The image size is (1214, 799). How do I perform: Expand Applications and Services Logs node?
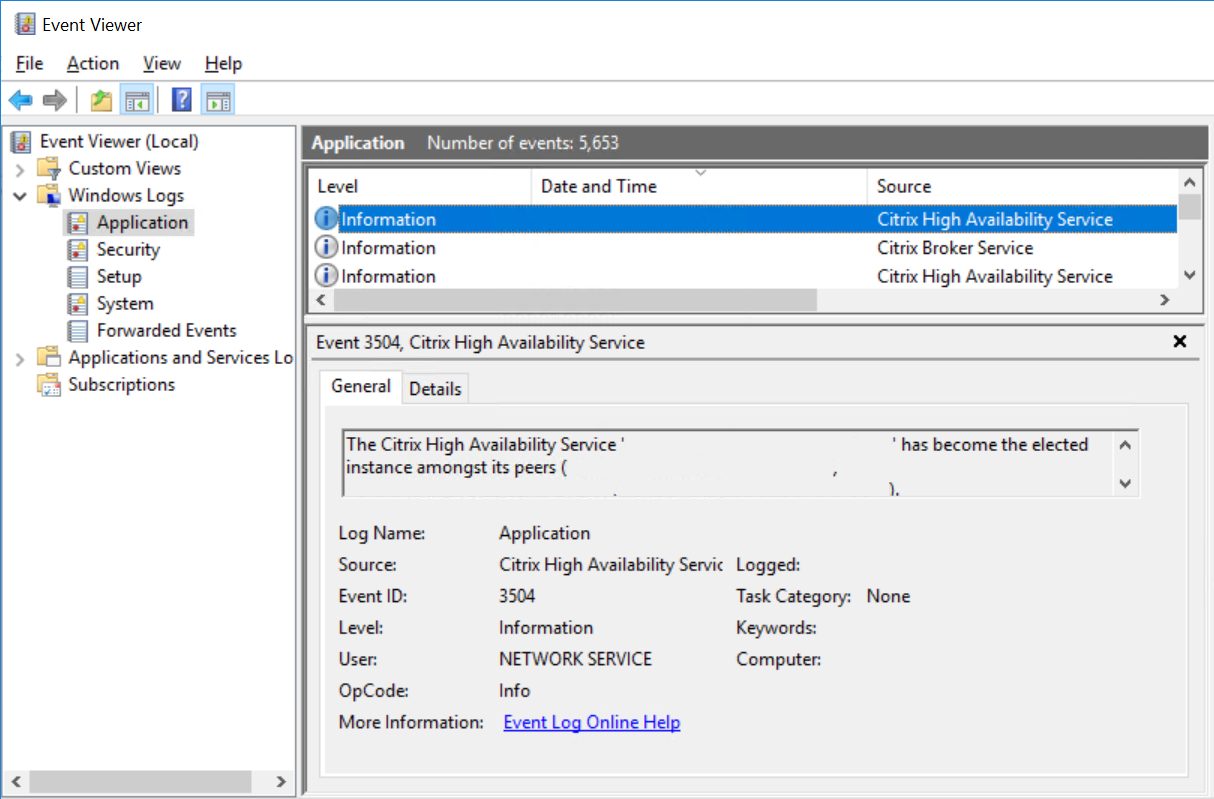point(20,358)
